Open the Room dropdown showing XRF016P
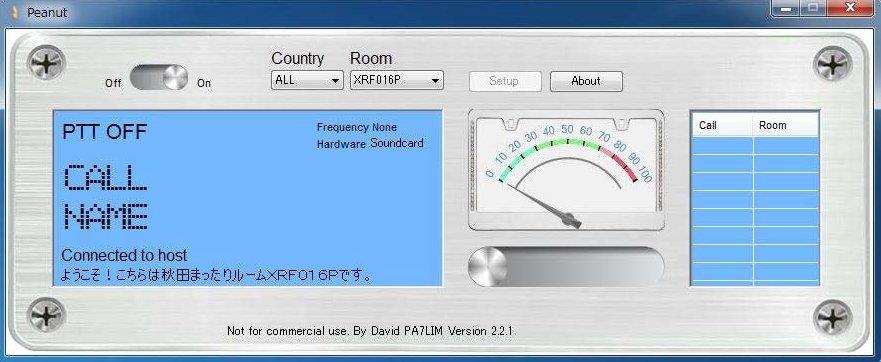 coord(397,80)
